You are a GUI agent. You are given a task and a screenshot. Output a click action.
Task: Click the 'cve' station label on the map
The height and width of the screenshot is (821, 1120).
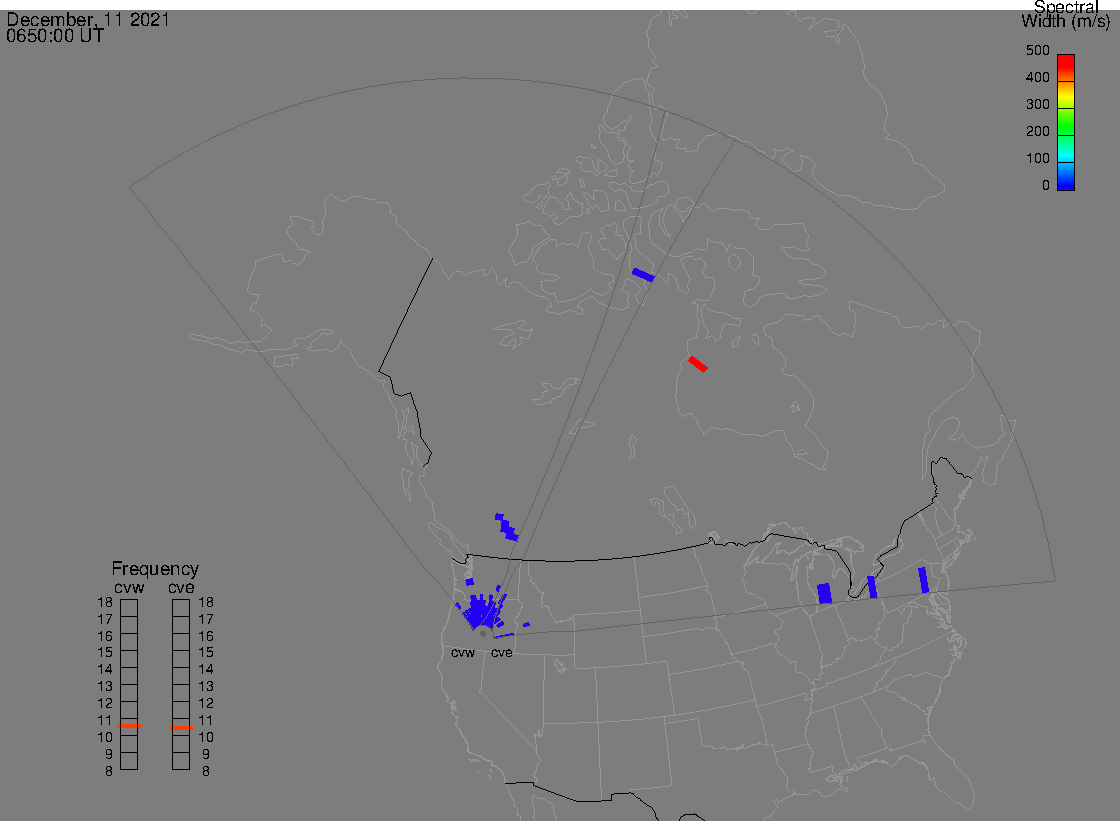[501, 653]
